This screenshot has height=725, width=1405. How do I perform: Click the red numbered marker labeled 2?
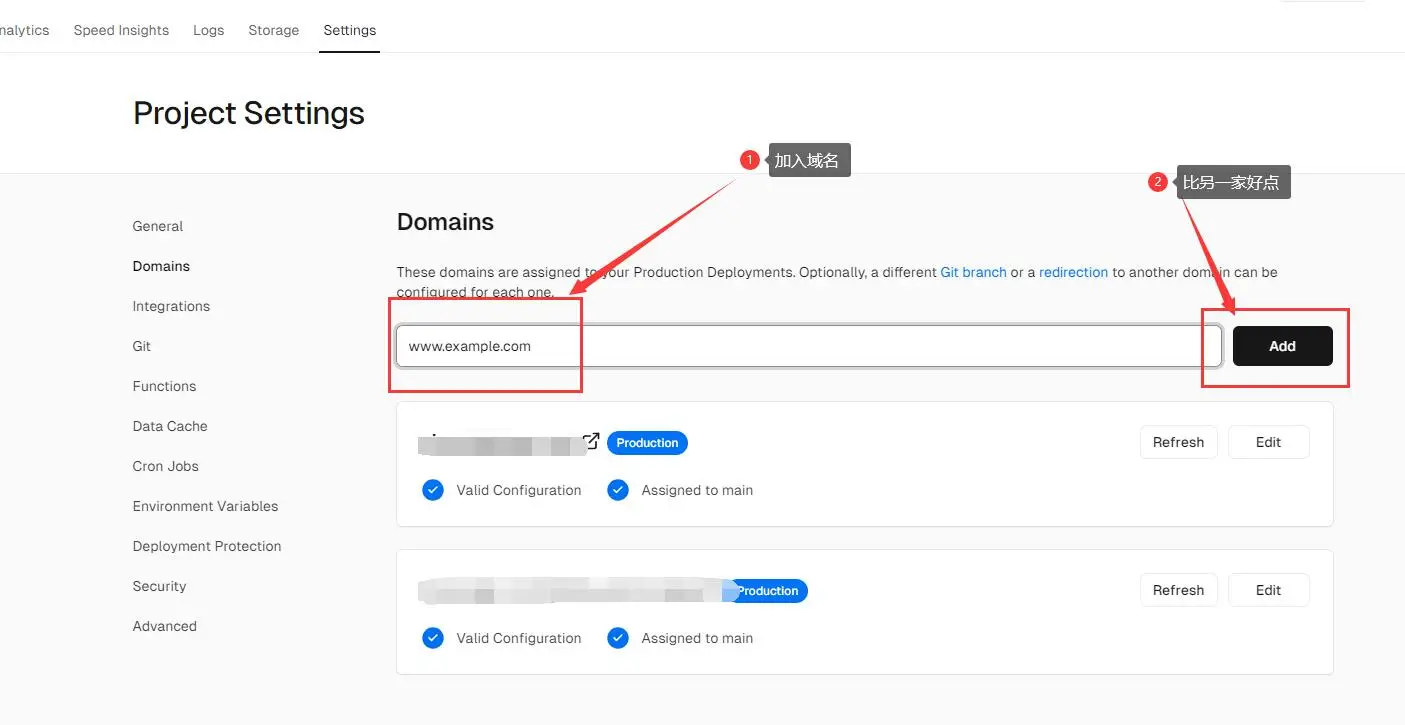[x=1157, y=181]
